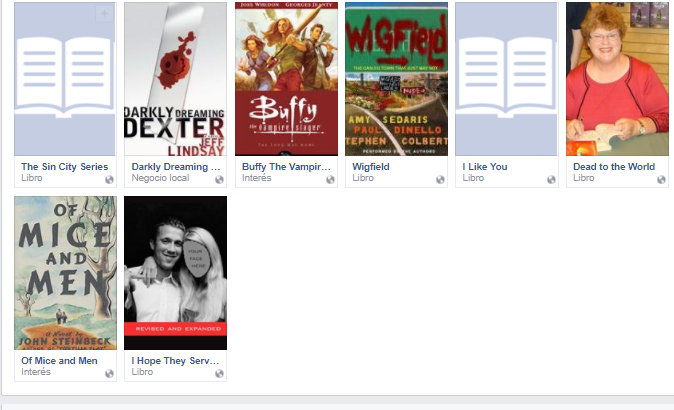
Task: Click globe privacy icon on Wigfield card
Action: click(441, 180)
